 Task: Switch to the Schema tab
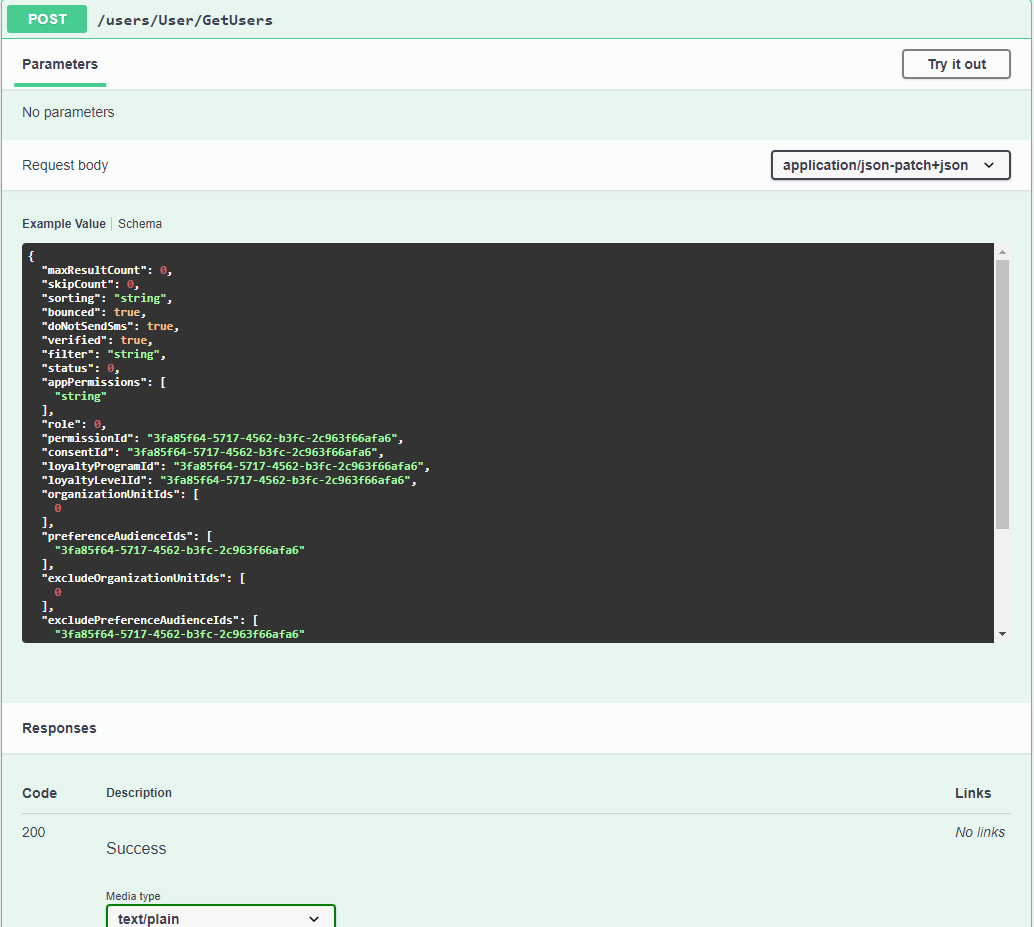point(140,224)
